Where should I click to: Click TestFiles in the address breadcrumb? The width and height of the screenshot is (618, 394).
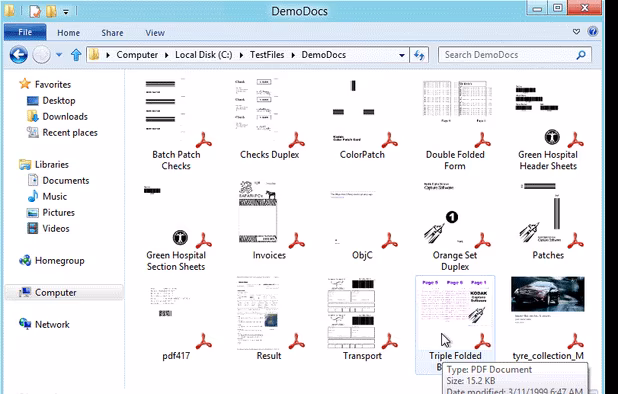coord(267,55)
